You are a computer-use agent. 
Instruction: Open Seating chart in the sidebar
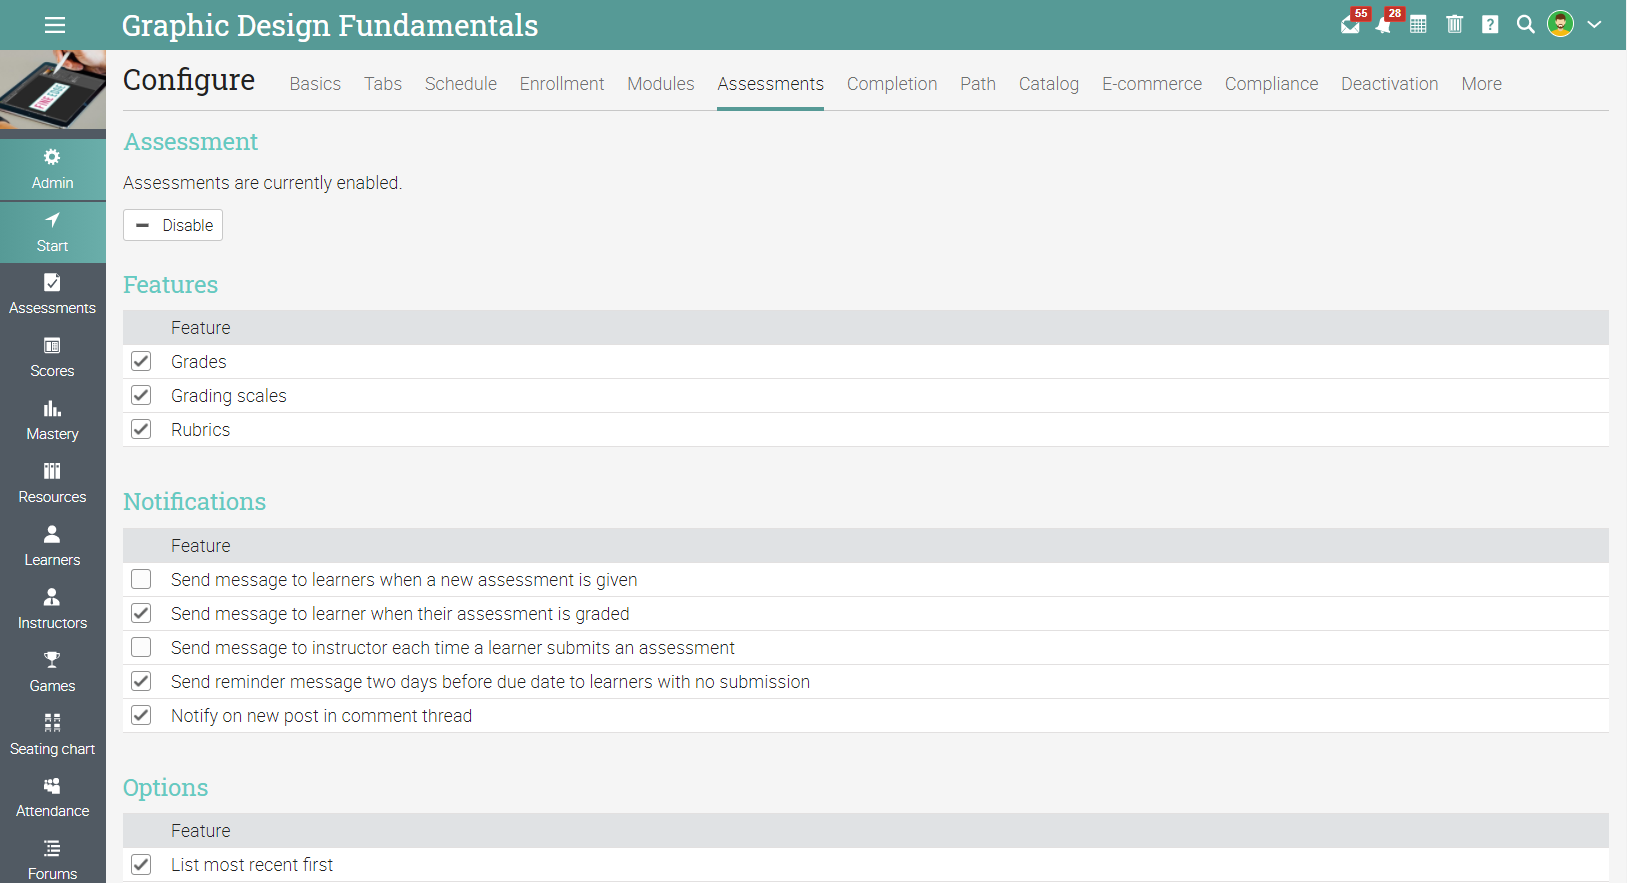53,736
